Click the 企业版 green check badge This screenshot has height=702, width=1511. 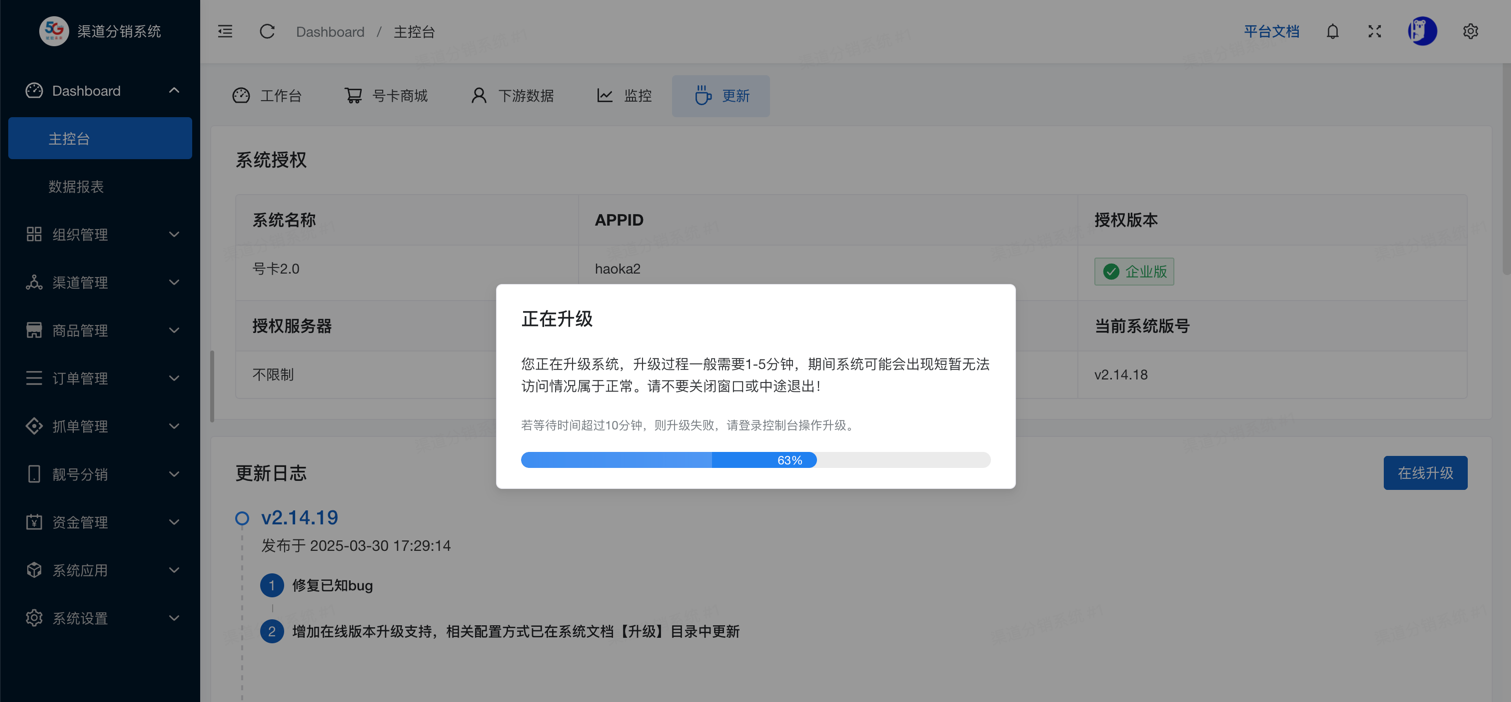1134,272
